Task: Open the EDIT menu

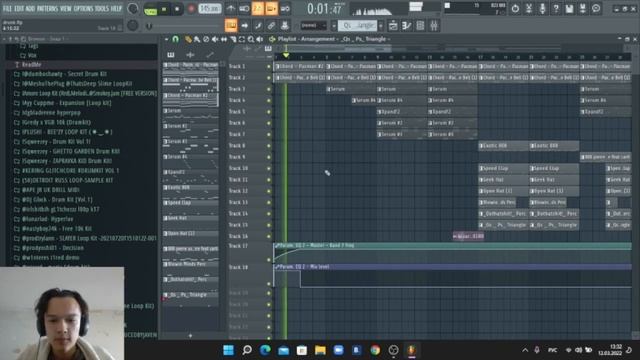Action: pos(19,8)
